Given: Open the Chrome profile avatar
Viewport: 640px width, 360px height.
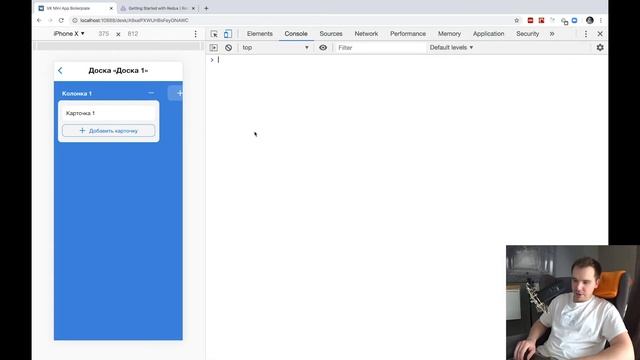Looking at the screenshot, I should coord(589,20).
